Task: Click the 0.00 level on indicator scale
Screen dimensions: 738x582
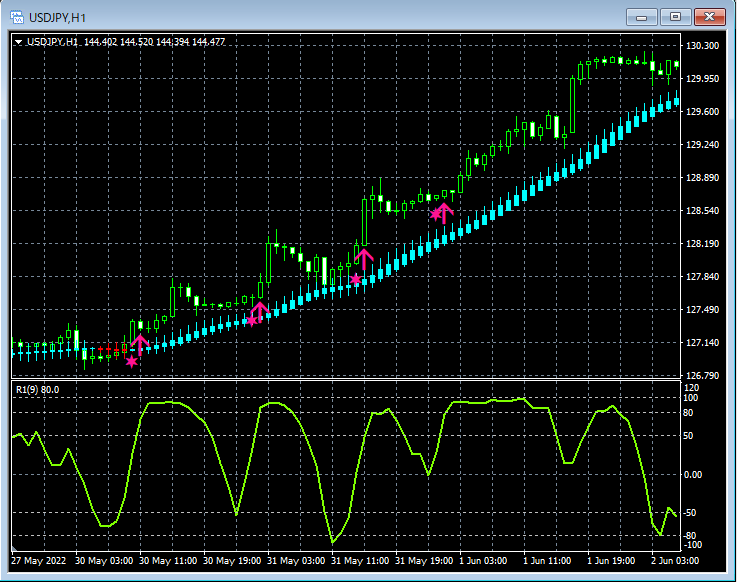Action: click(x=692, y=475)
